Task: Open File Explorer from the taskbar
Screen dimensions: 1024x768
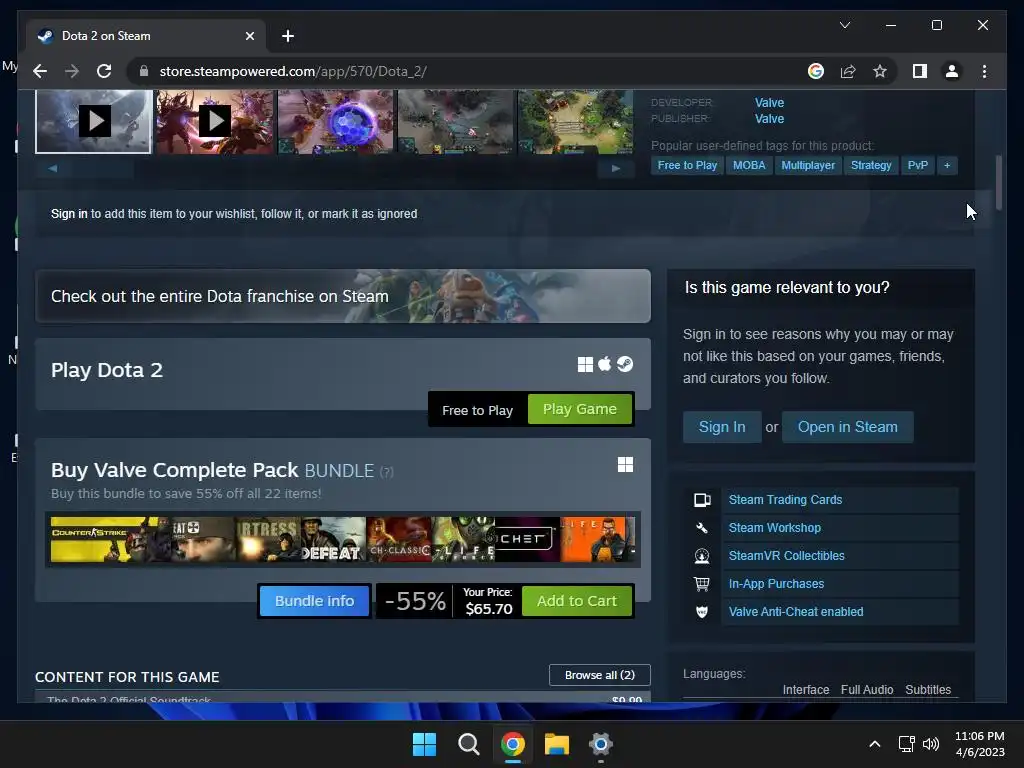Action: 556,744
